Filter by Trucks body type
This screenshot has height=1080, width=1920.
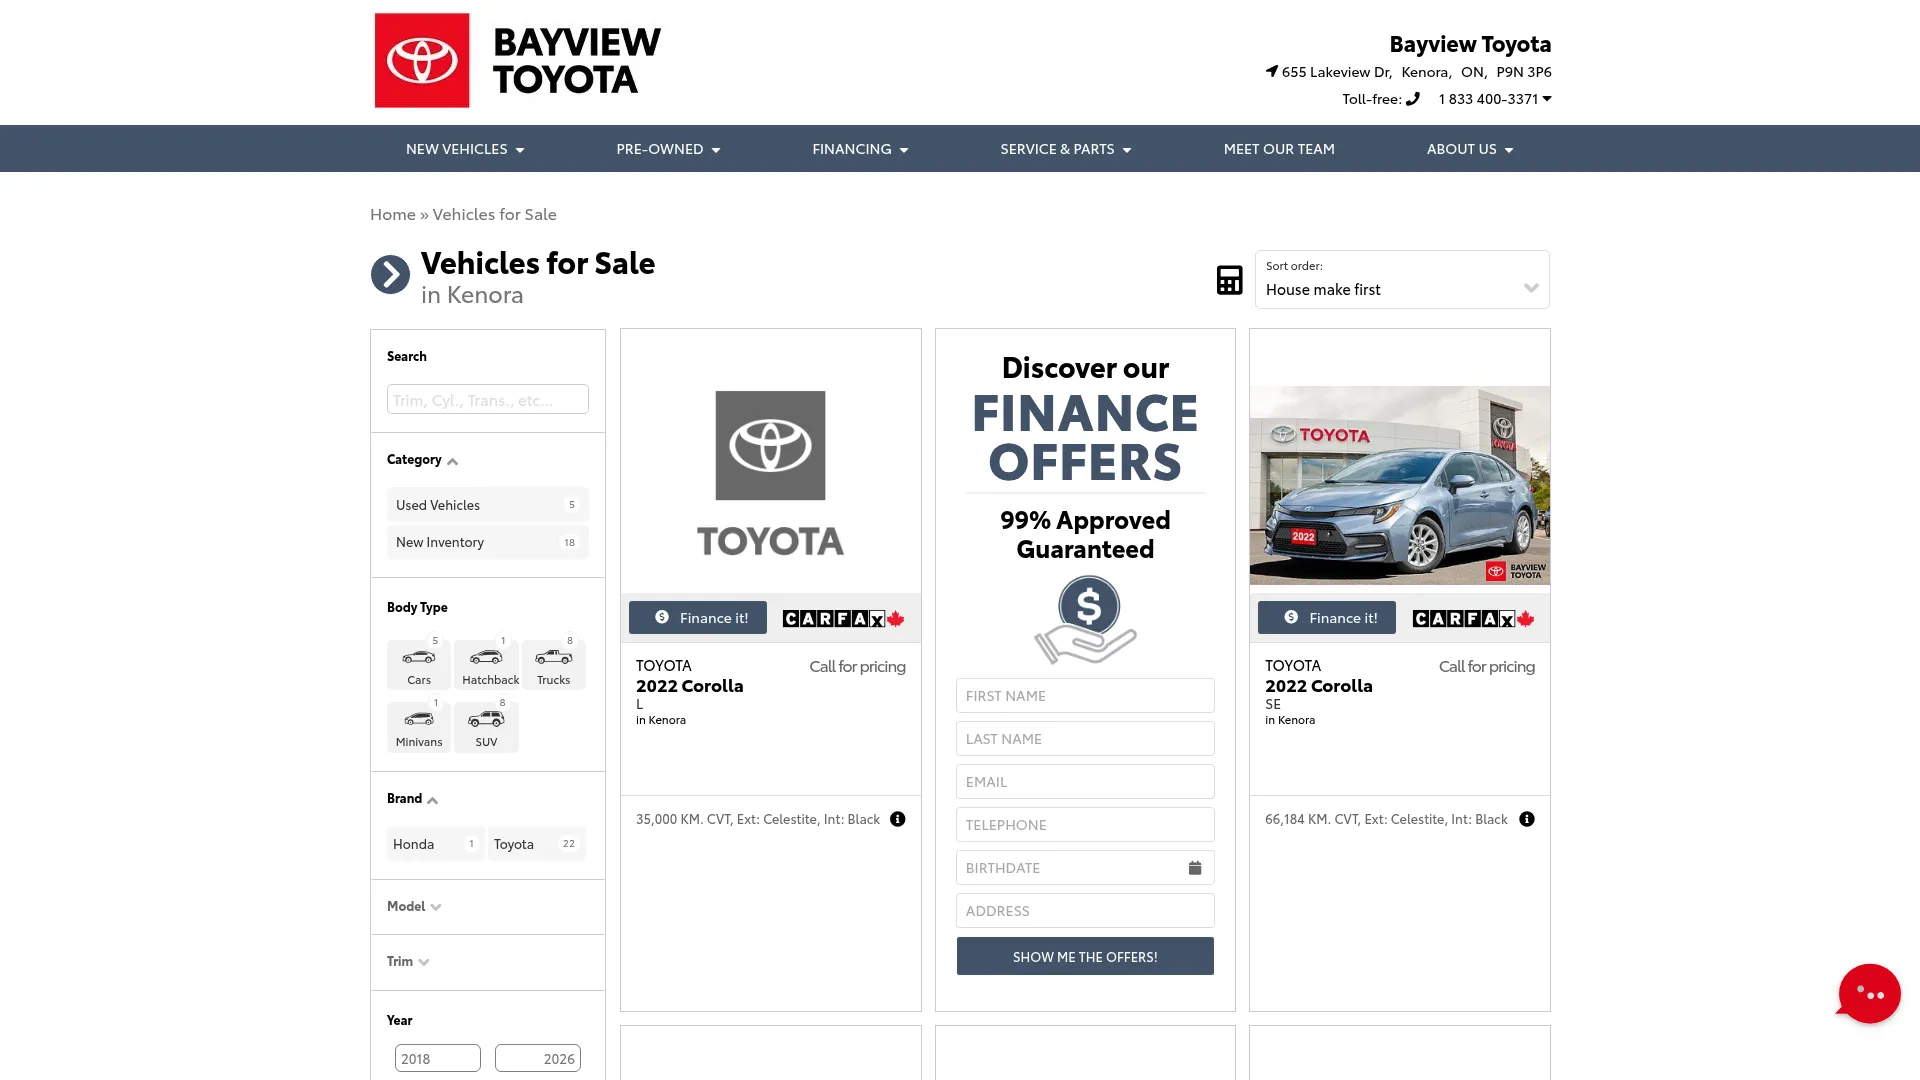pyautogui.click(x=554, y=665)
